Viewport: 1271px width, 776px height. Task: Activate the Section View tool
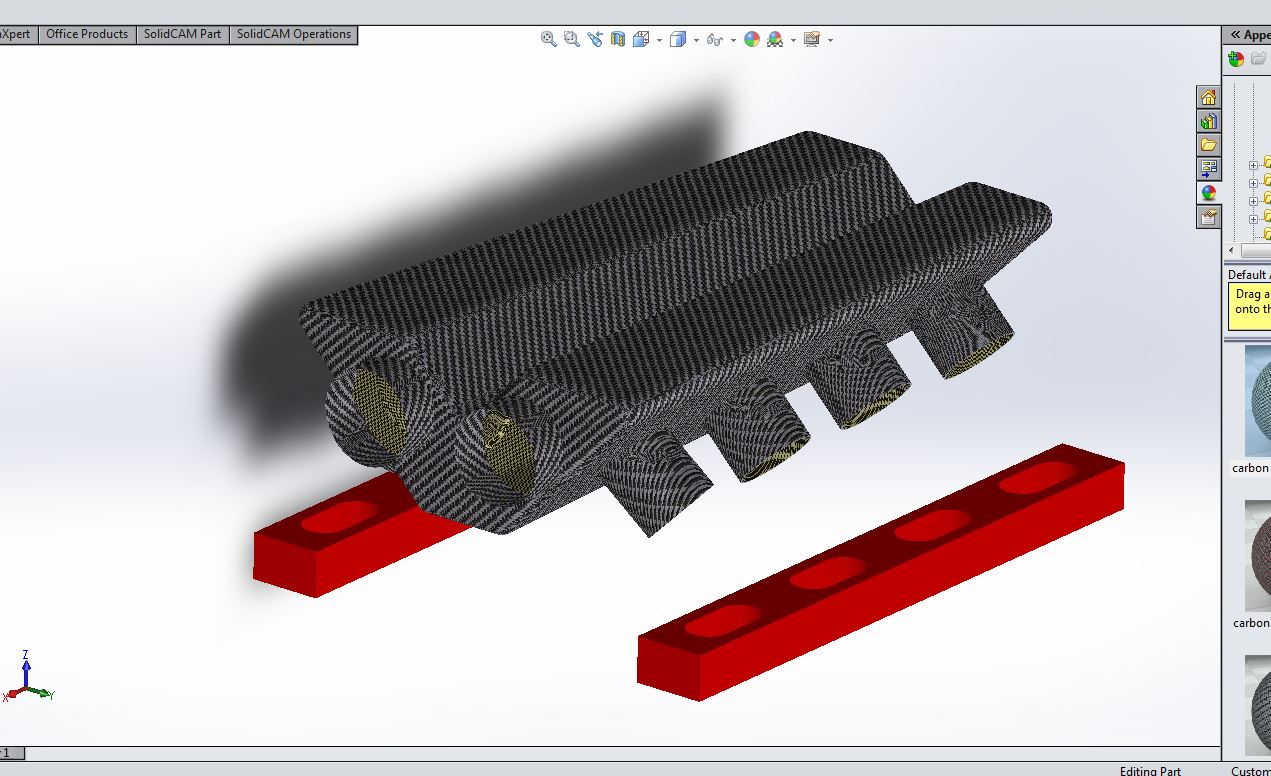(x=618, y=39)
